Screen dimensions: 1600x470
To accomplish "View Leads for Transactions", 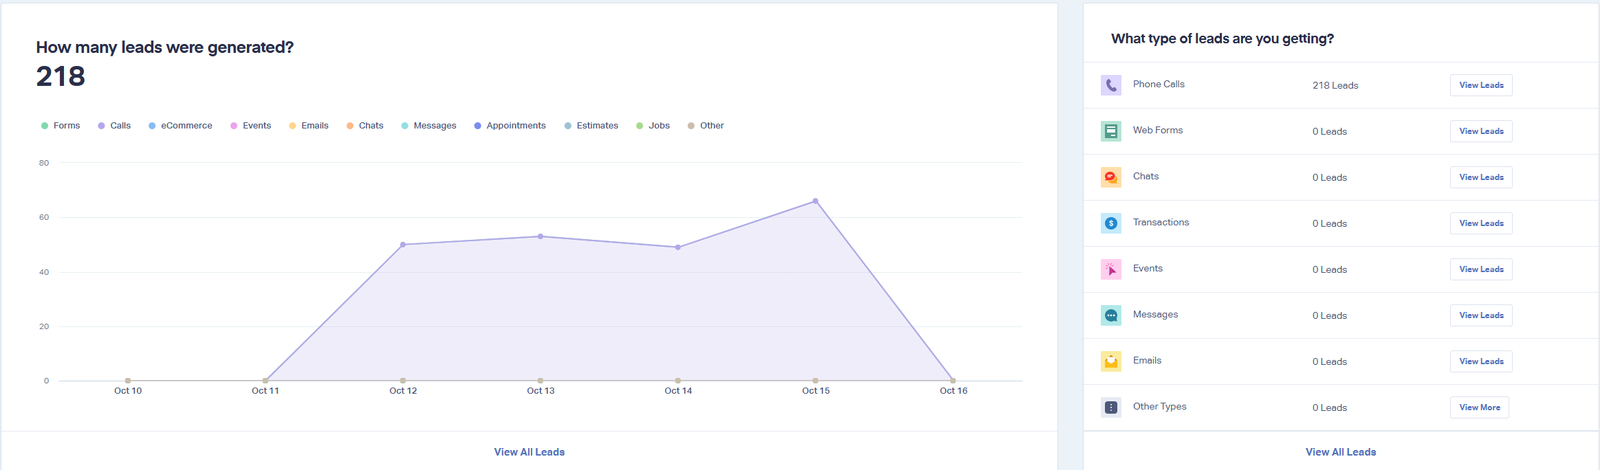I will [x=1481, y=223].
